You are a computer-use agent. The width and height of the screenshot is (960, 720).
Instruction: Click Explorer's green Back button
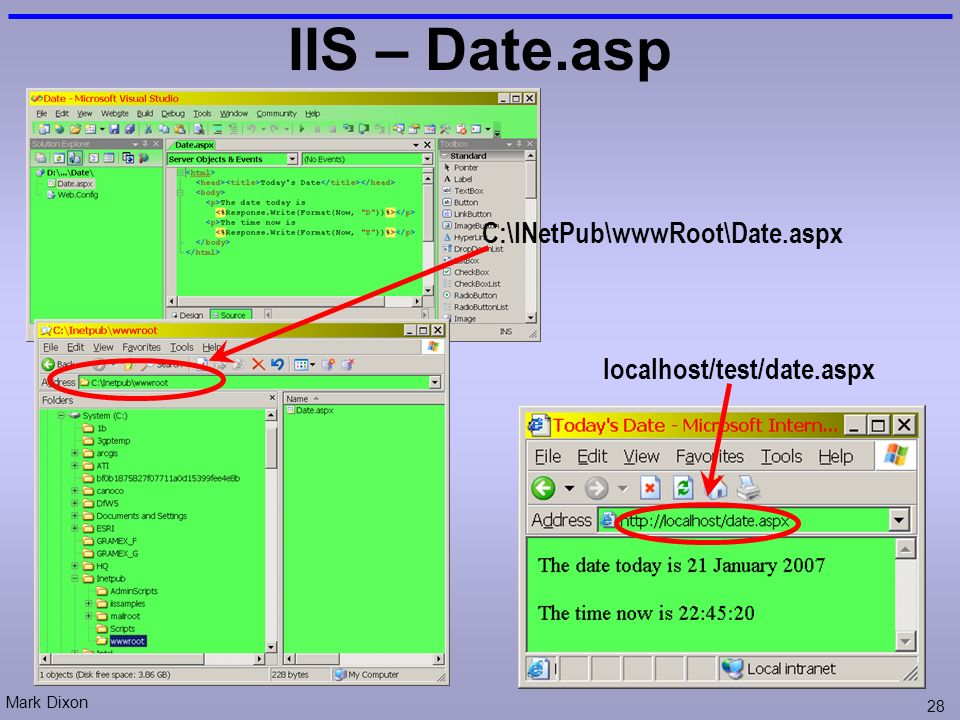coord(48,364)
